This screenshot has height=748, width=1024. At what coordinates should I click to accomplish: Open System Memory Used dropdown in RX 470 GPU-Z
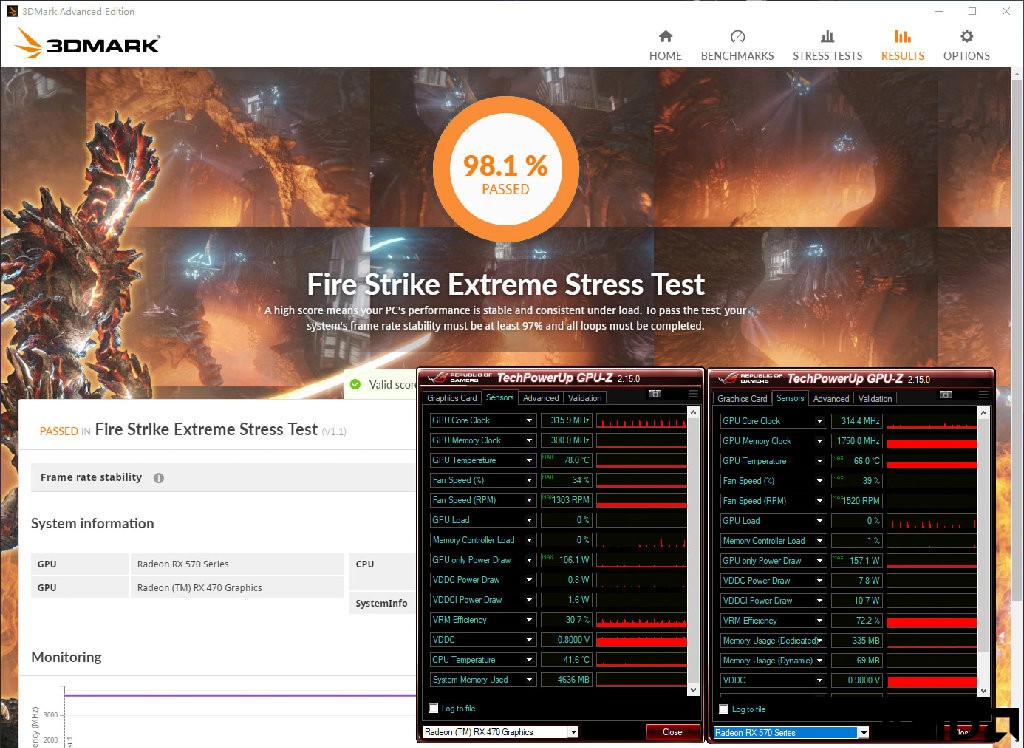(530, 680)
